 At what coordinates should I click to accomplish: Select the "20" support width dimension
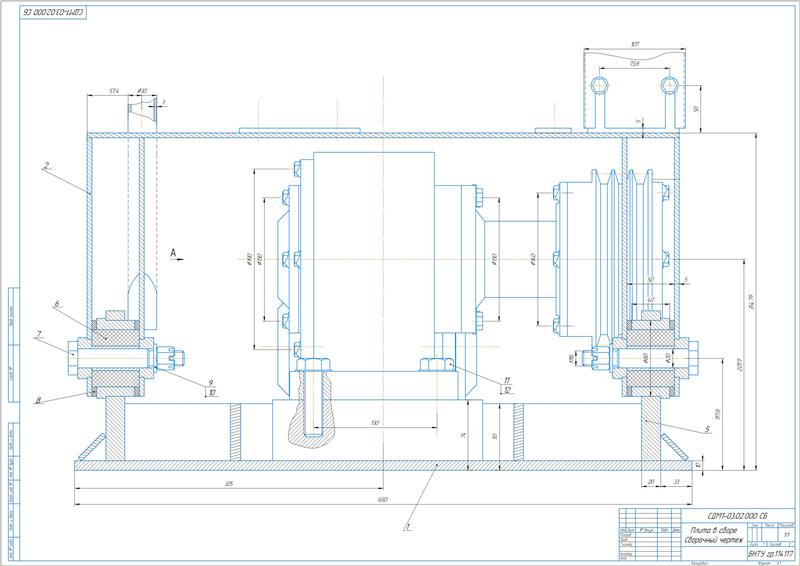pyautogui.click(x=651, y=482)
